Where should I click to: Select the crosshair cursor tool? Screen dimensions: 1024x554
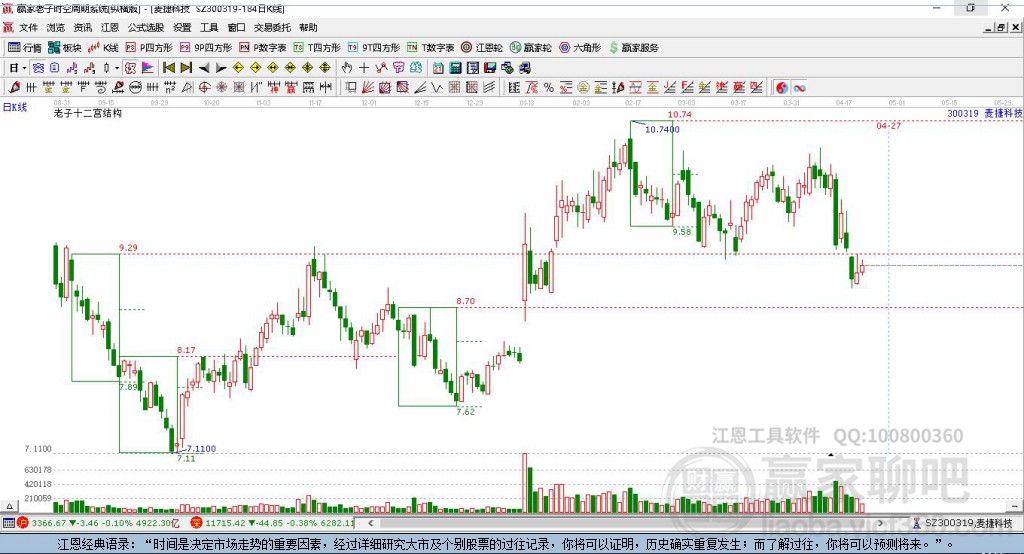tap(364, 67)
